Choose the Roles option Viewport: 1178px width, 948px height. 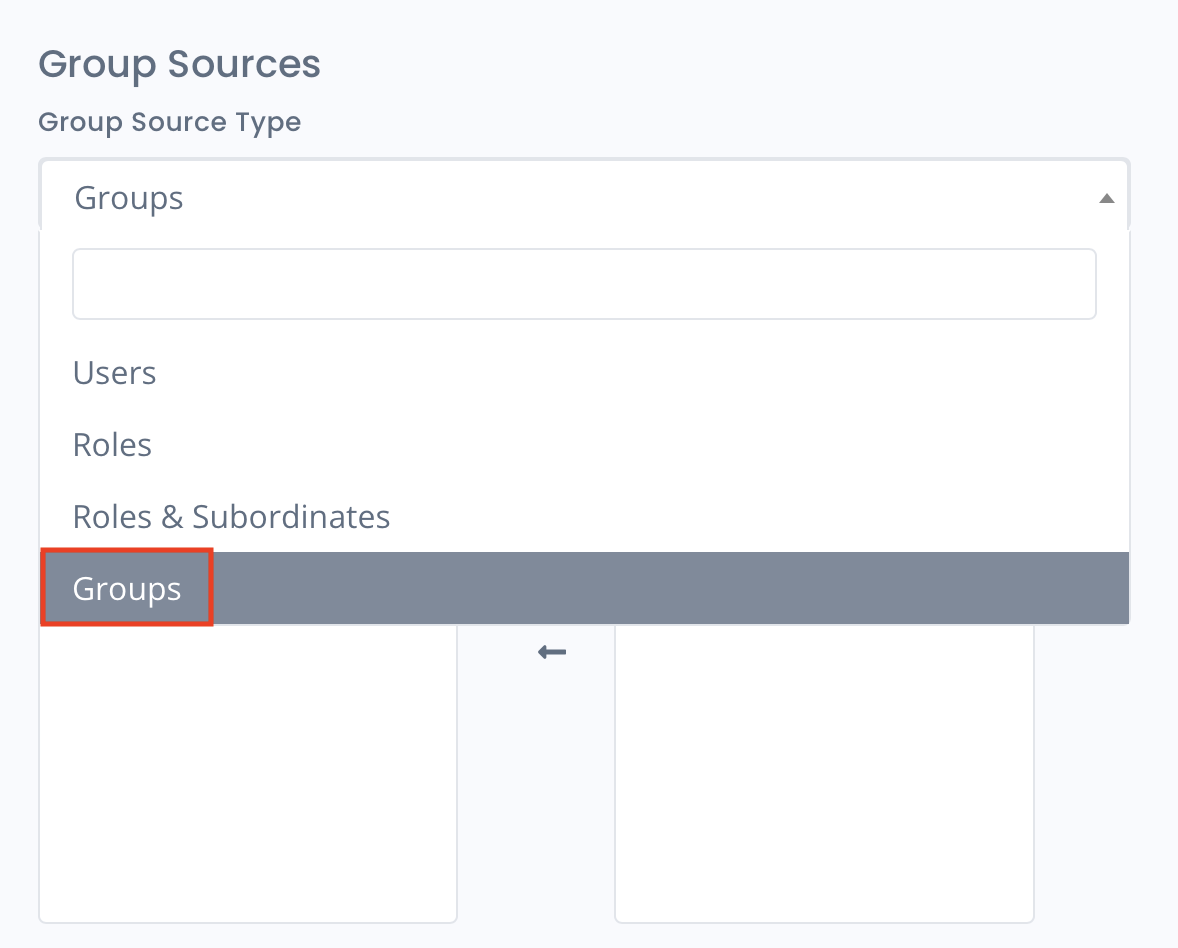[584, 445]
